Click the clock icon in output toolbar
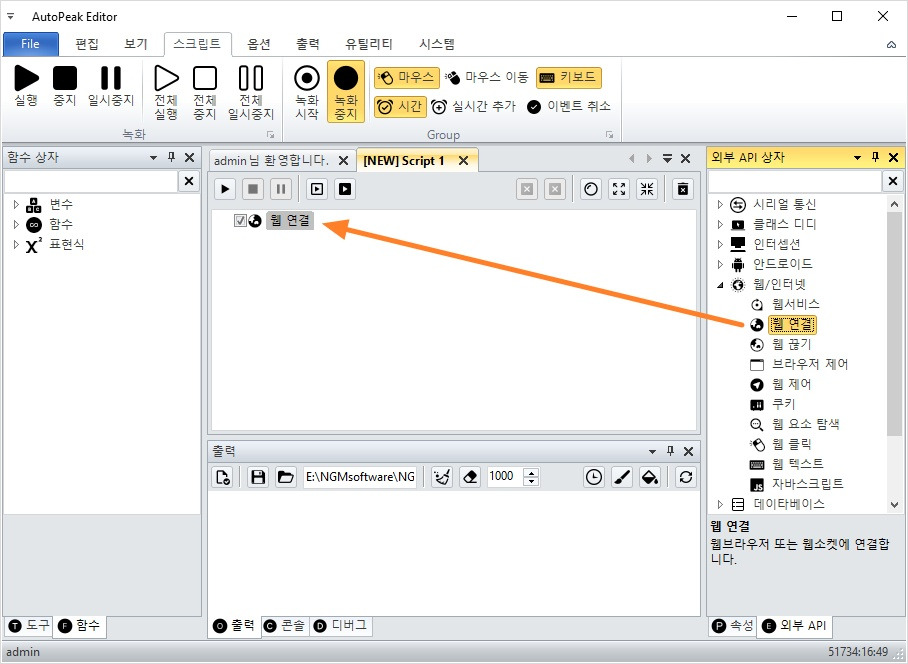The height and width of the screenshot is (664, 908). (x=594, y=477)
